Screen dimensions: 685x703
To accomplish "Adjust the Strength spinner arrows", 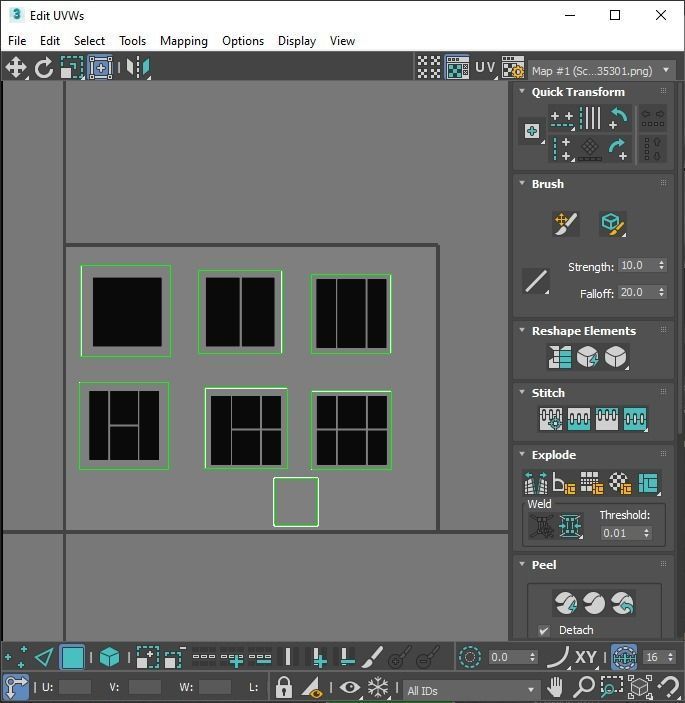I will [x=662, y=265].
